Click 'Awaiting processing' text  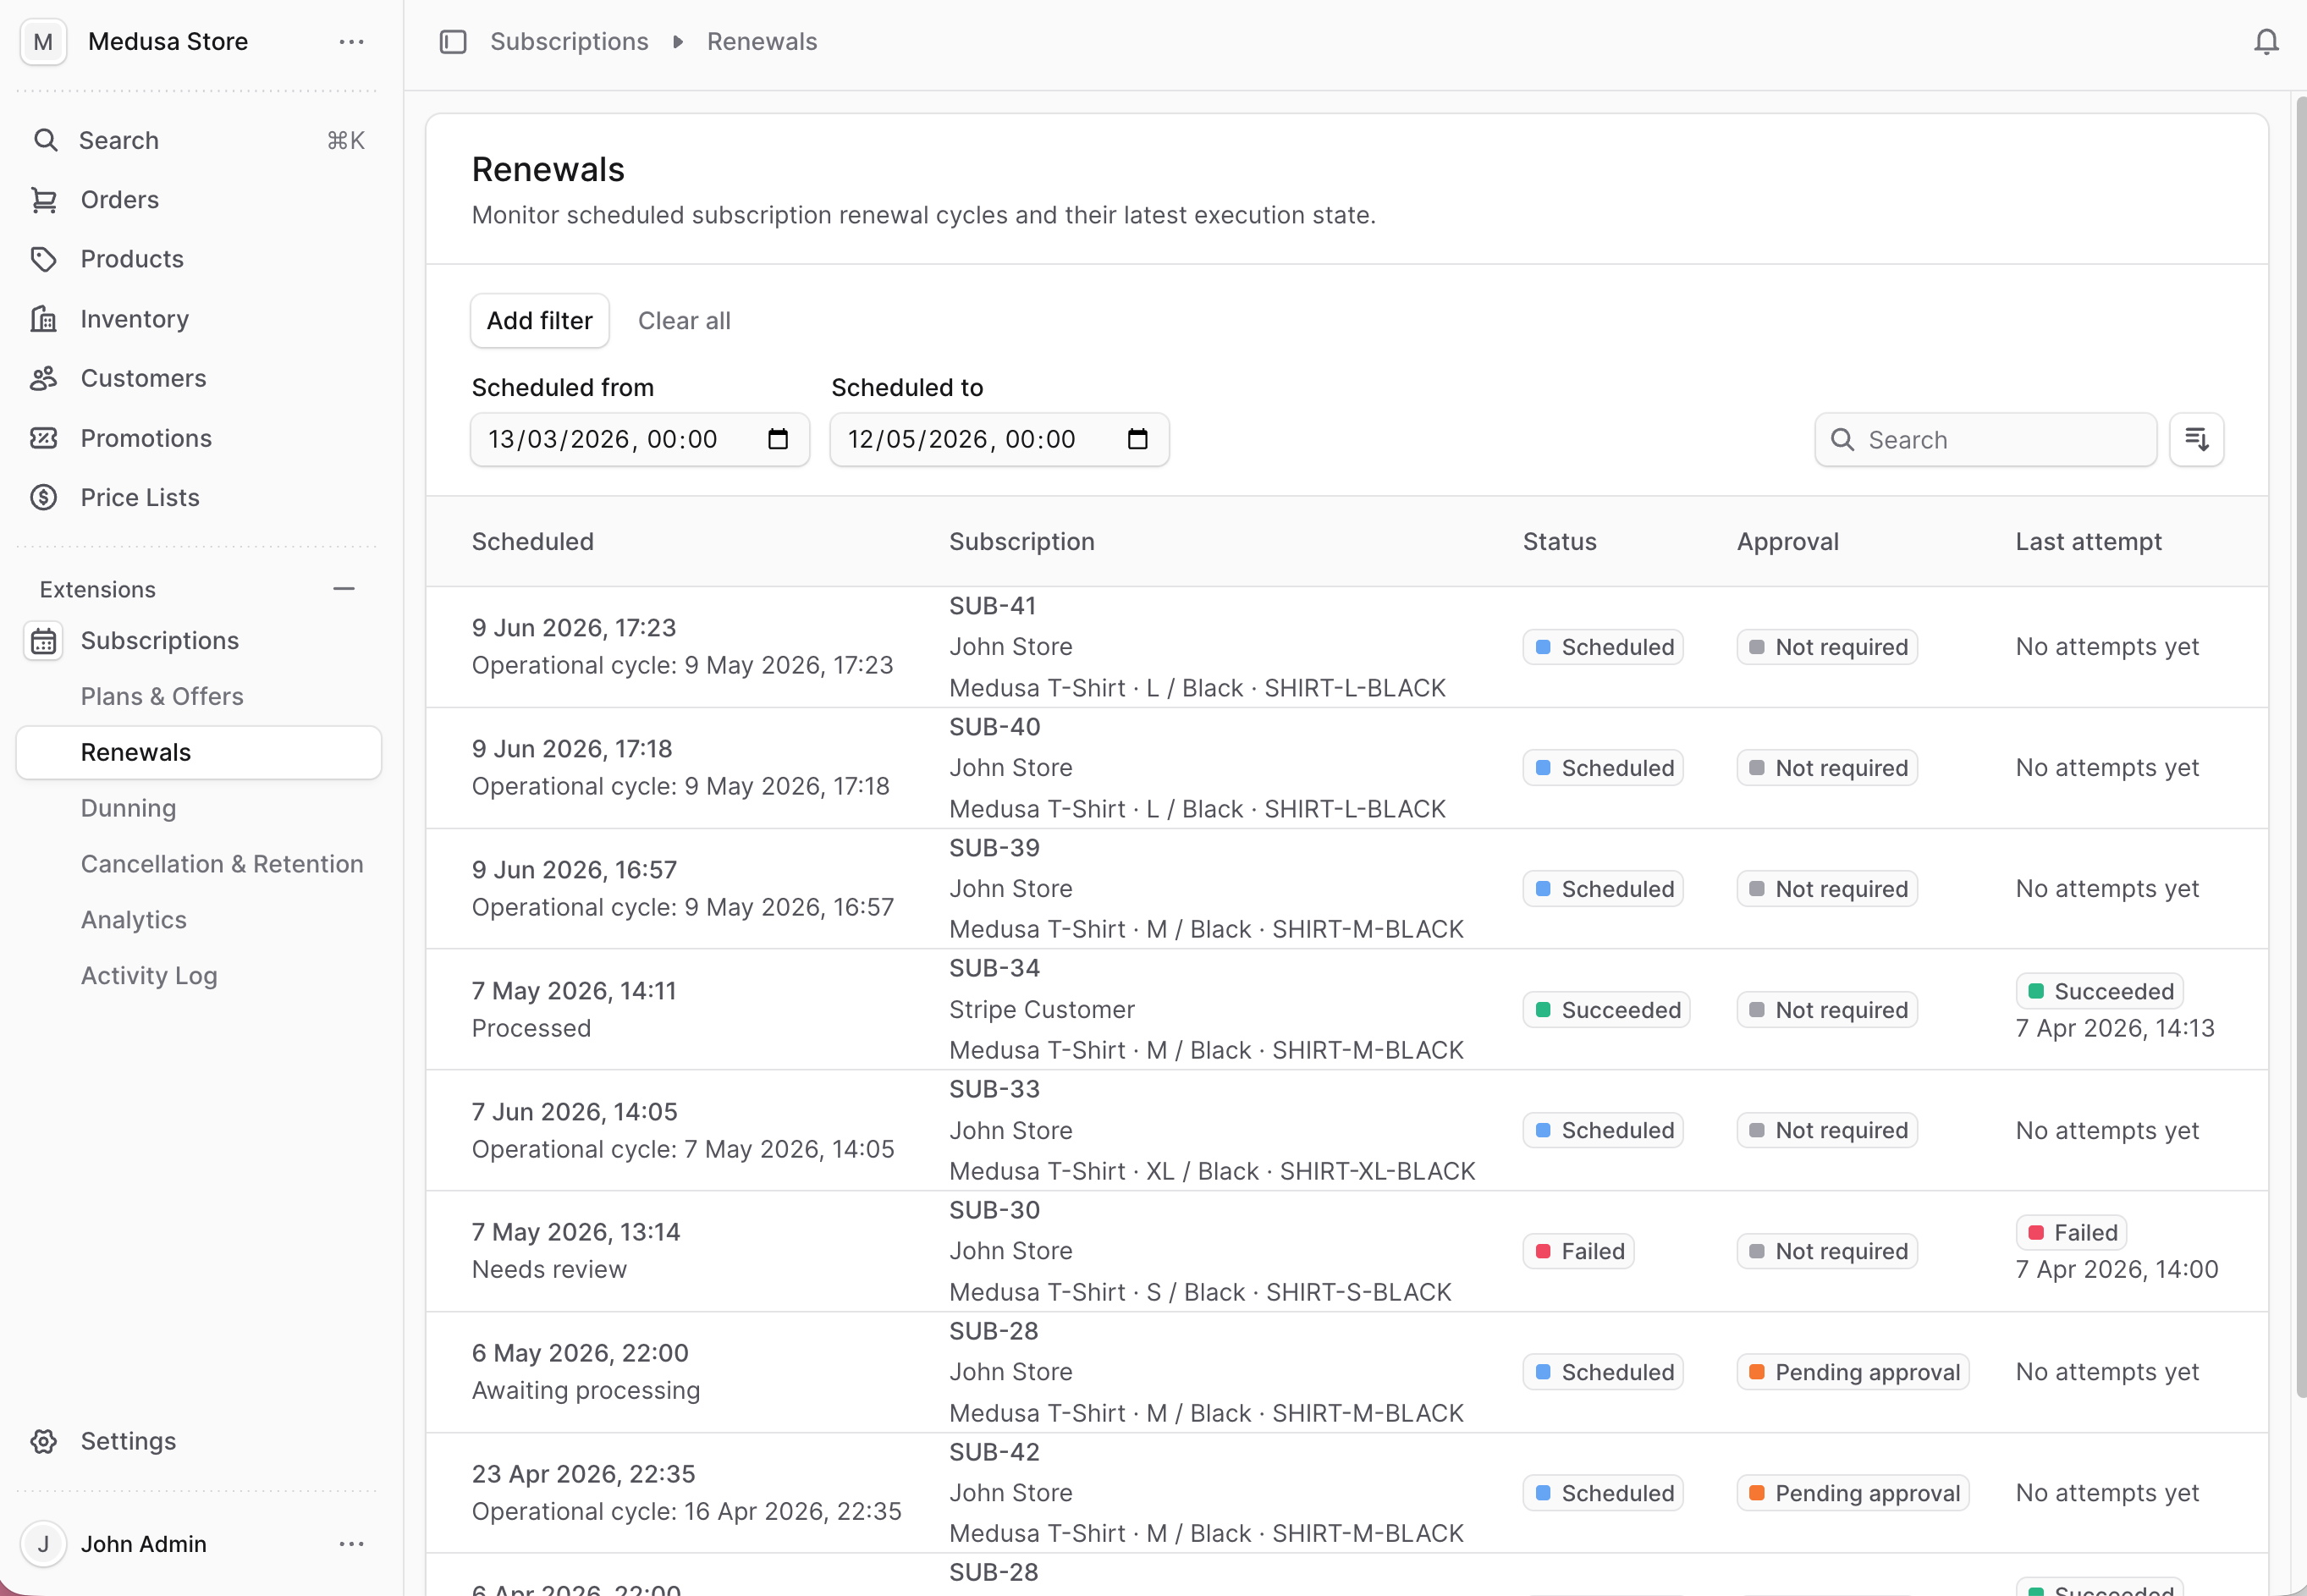586,1391
